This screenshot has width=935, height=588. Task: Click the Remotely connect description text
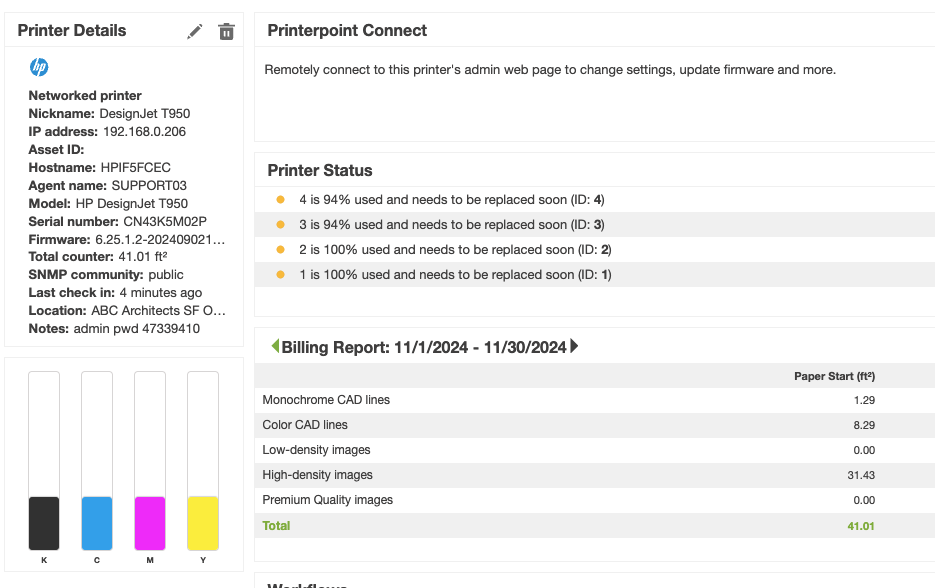tap(550, 70)
